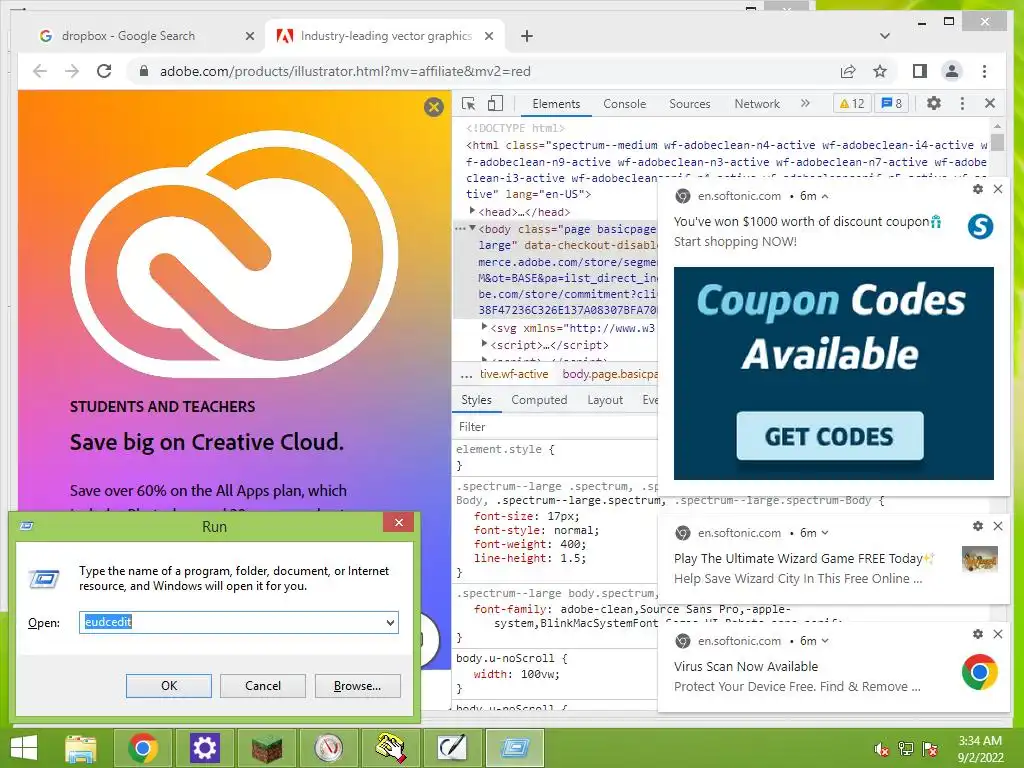
Task: Expand the svg element node
Action: 484,327
